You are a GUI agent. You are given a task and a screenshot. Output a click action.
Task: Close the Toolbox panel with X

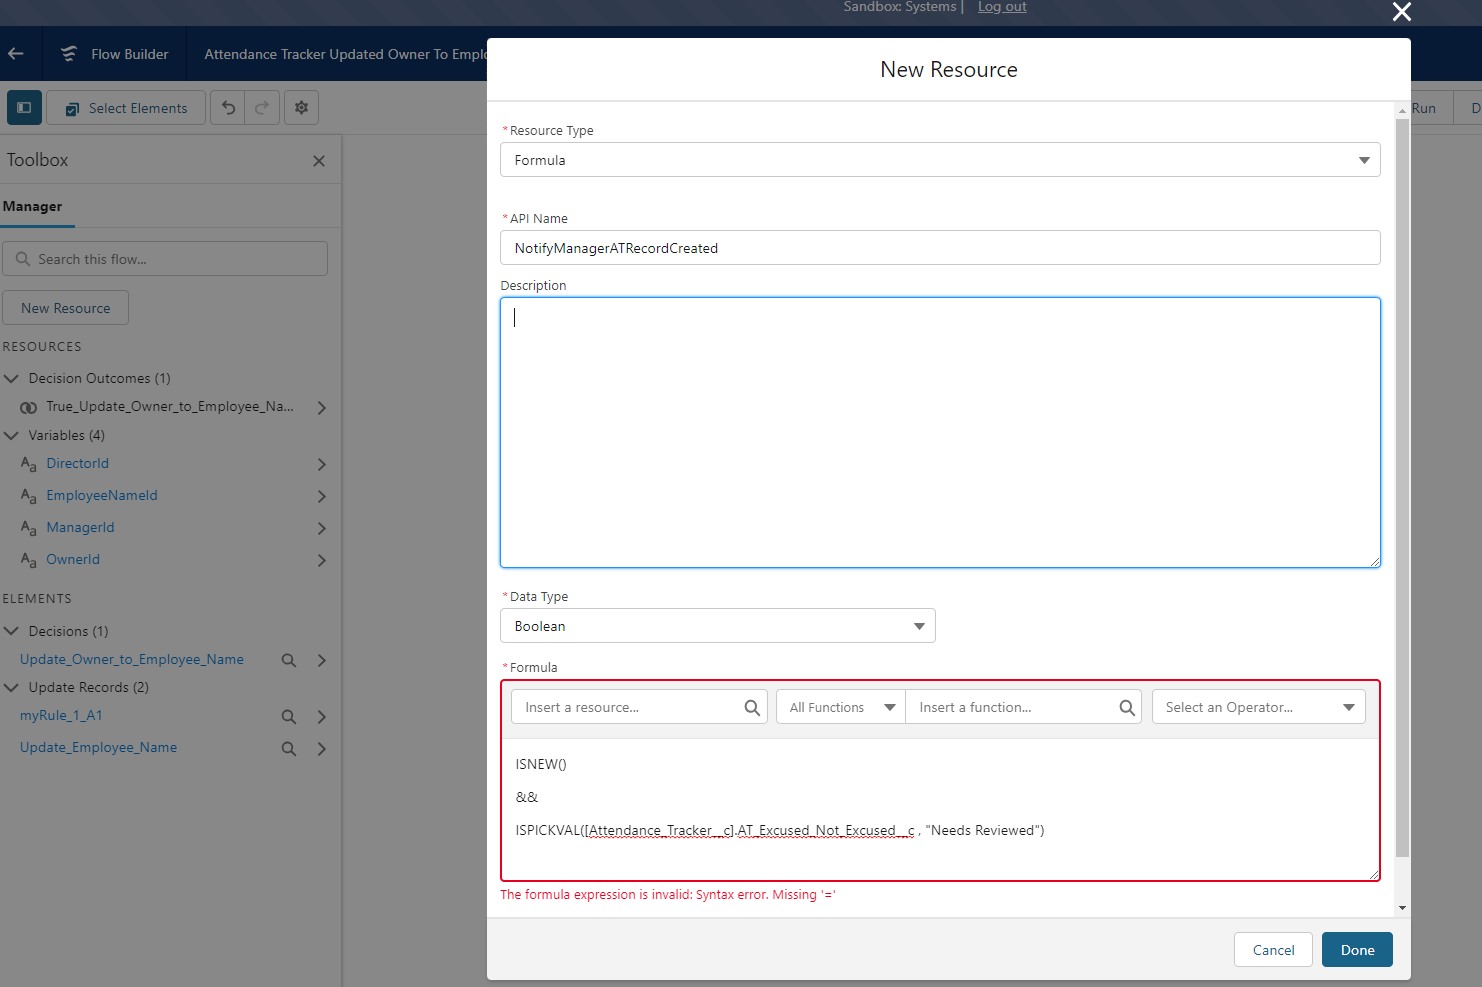(319, 161)
